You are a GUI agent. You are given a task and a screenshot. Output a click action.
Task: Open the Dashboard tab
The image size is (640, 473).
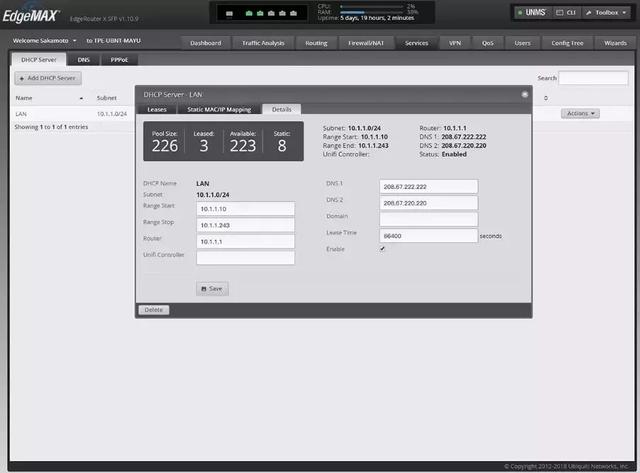click(206, 43)
